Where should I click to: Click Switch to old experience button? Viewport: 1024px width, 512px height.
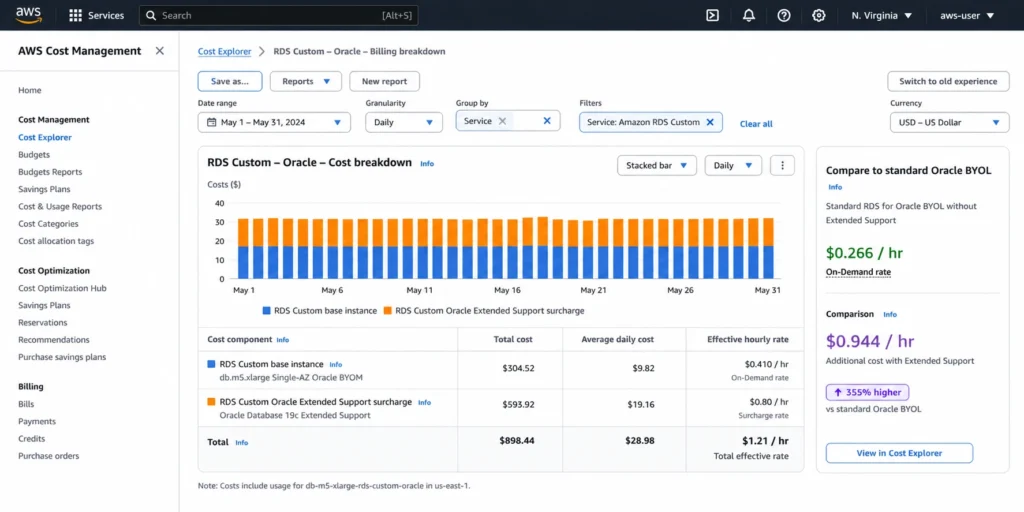click(x=948, y=82)
